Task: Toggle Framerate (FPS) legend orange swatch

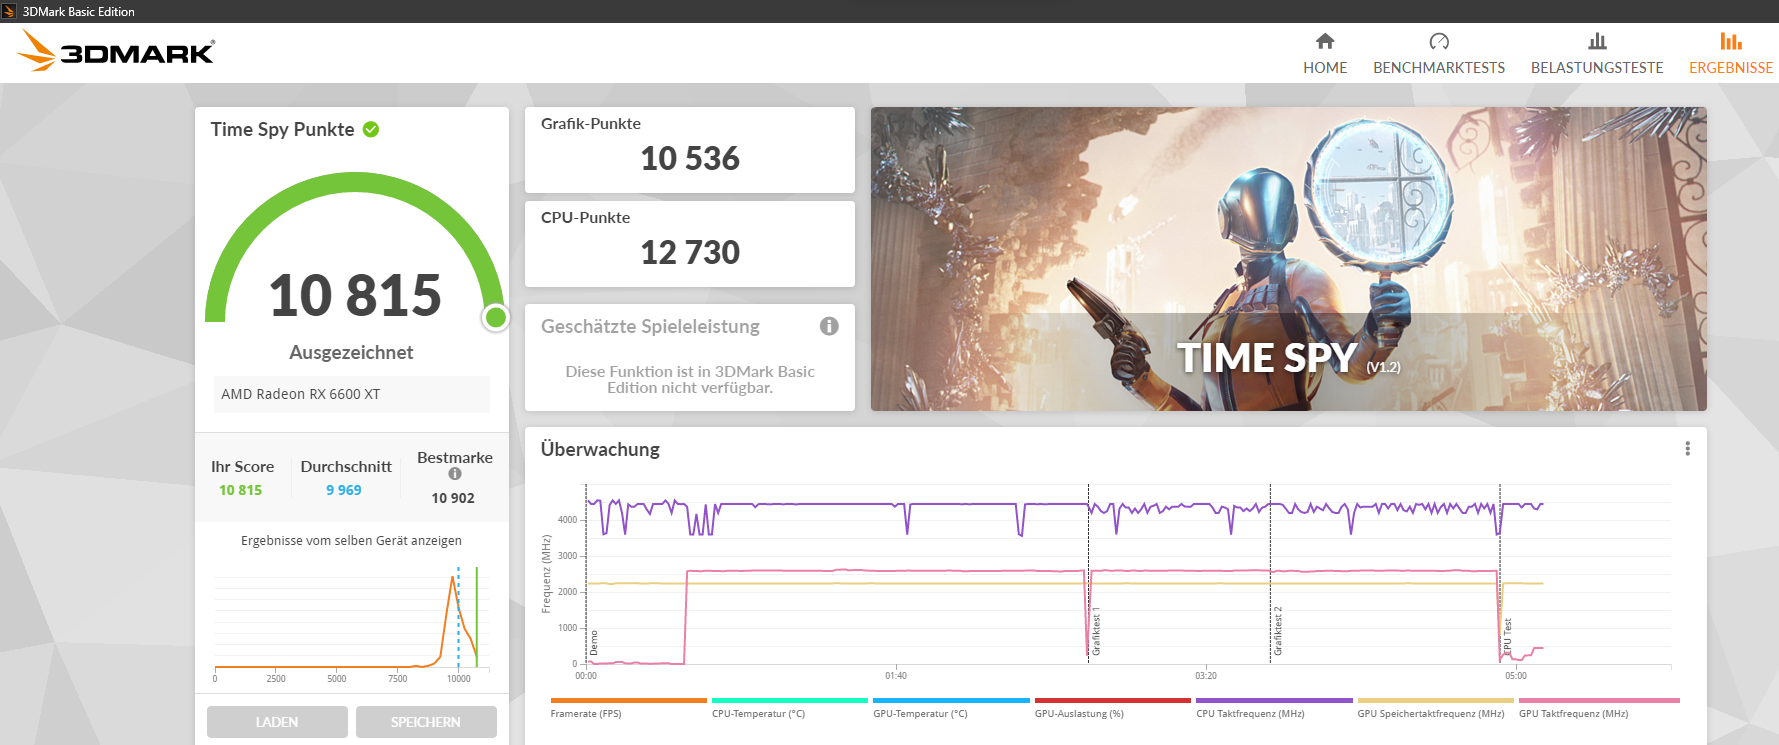Action: point(629,701)
